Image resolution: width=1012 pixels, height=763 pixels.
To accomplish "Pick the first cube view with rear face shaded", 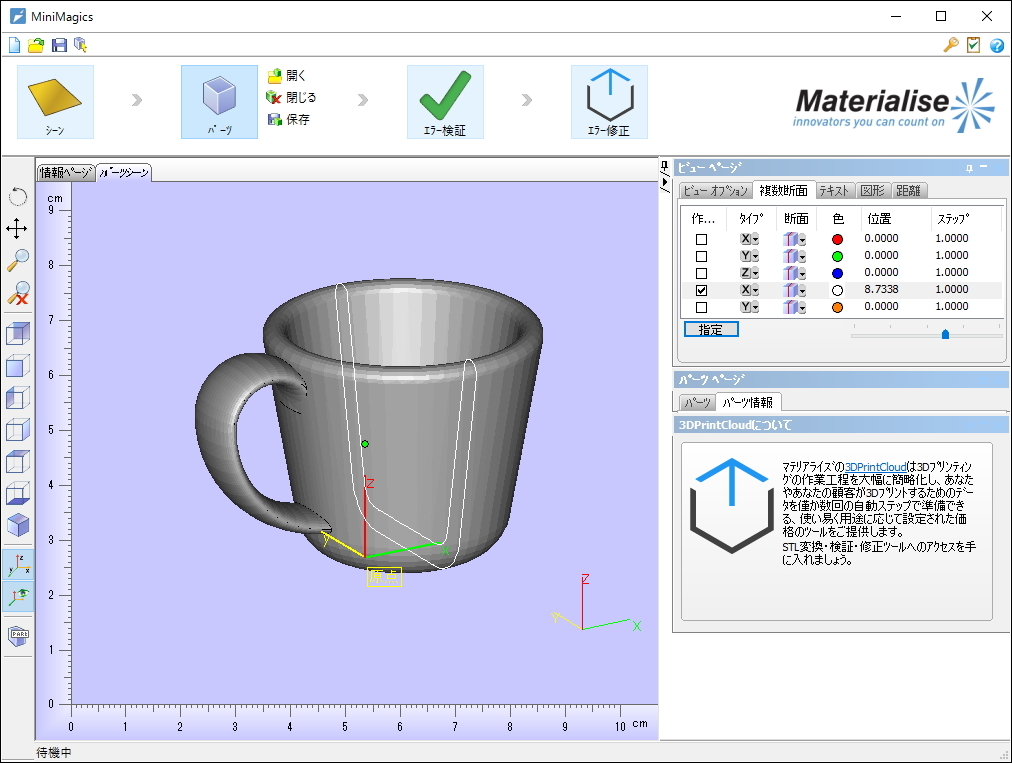I will click(x=17, y=334).
